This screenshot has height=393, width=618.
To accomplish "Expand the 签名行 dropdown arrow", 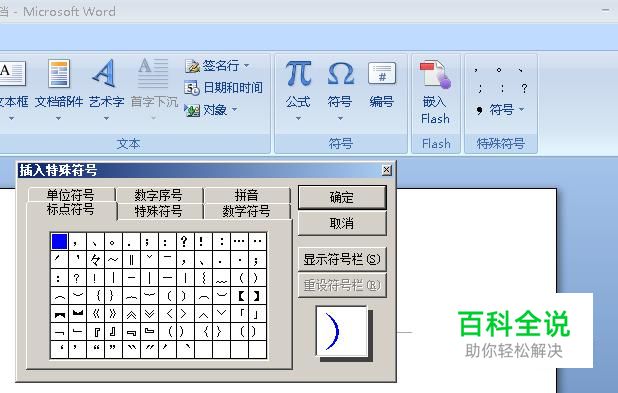I will tap(247, 65).
